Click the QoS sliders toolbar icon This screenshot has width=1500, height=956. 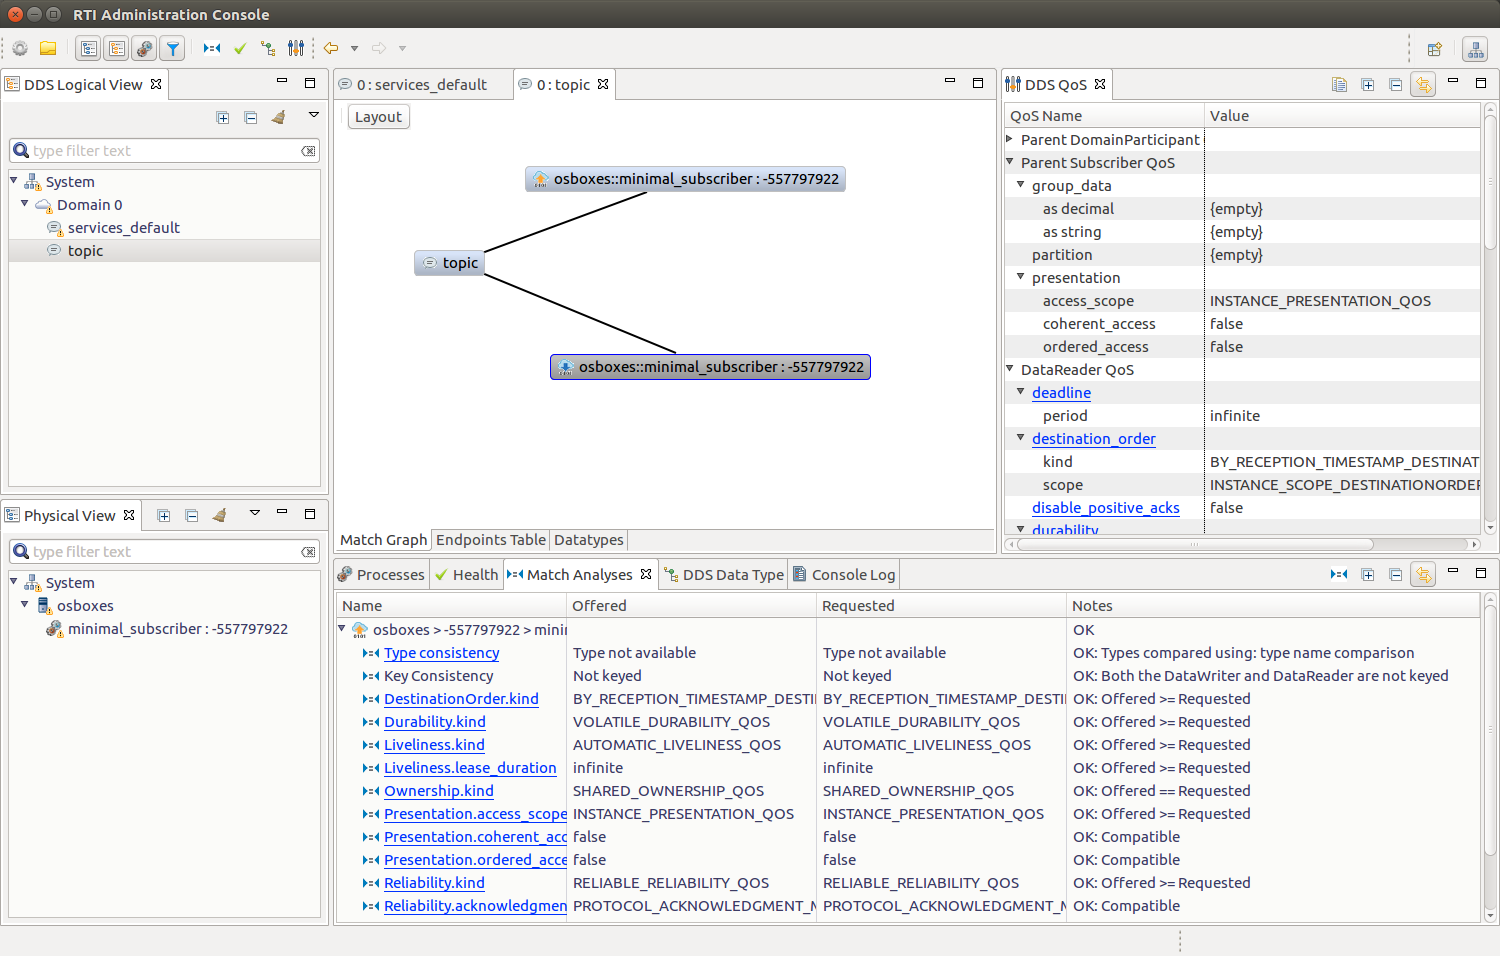pos(296,48)
